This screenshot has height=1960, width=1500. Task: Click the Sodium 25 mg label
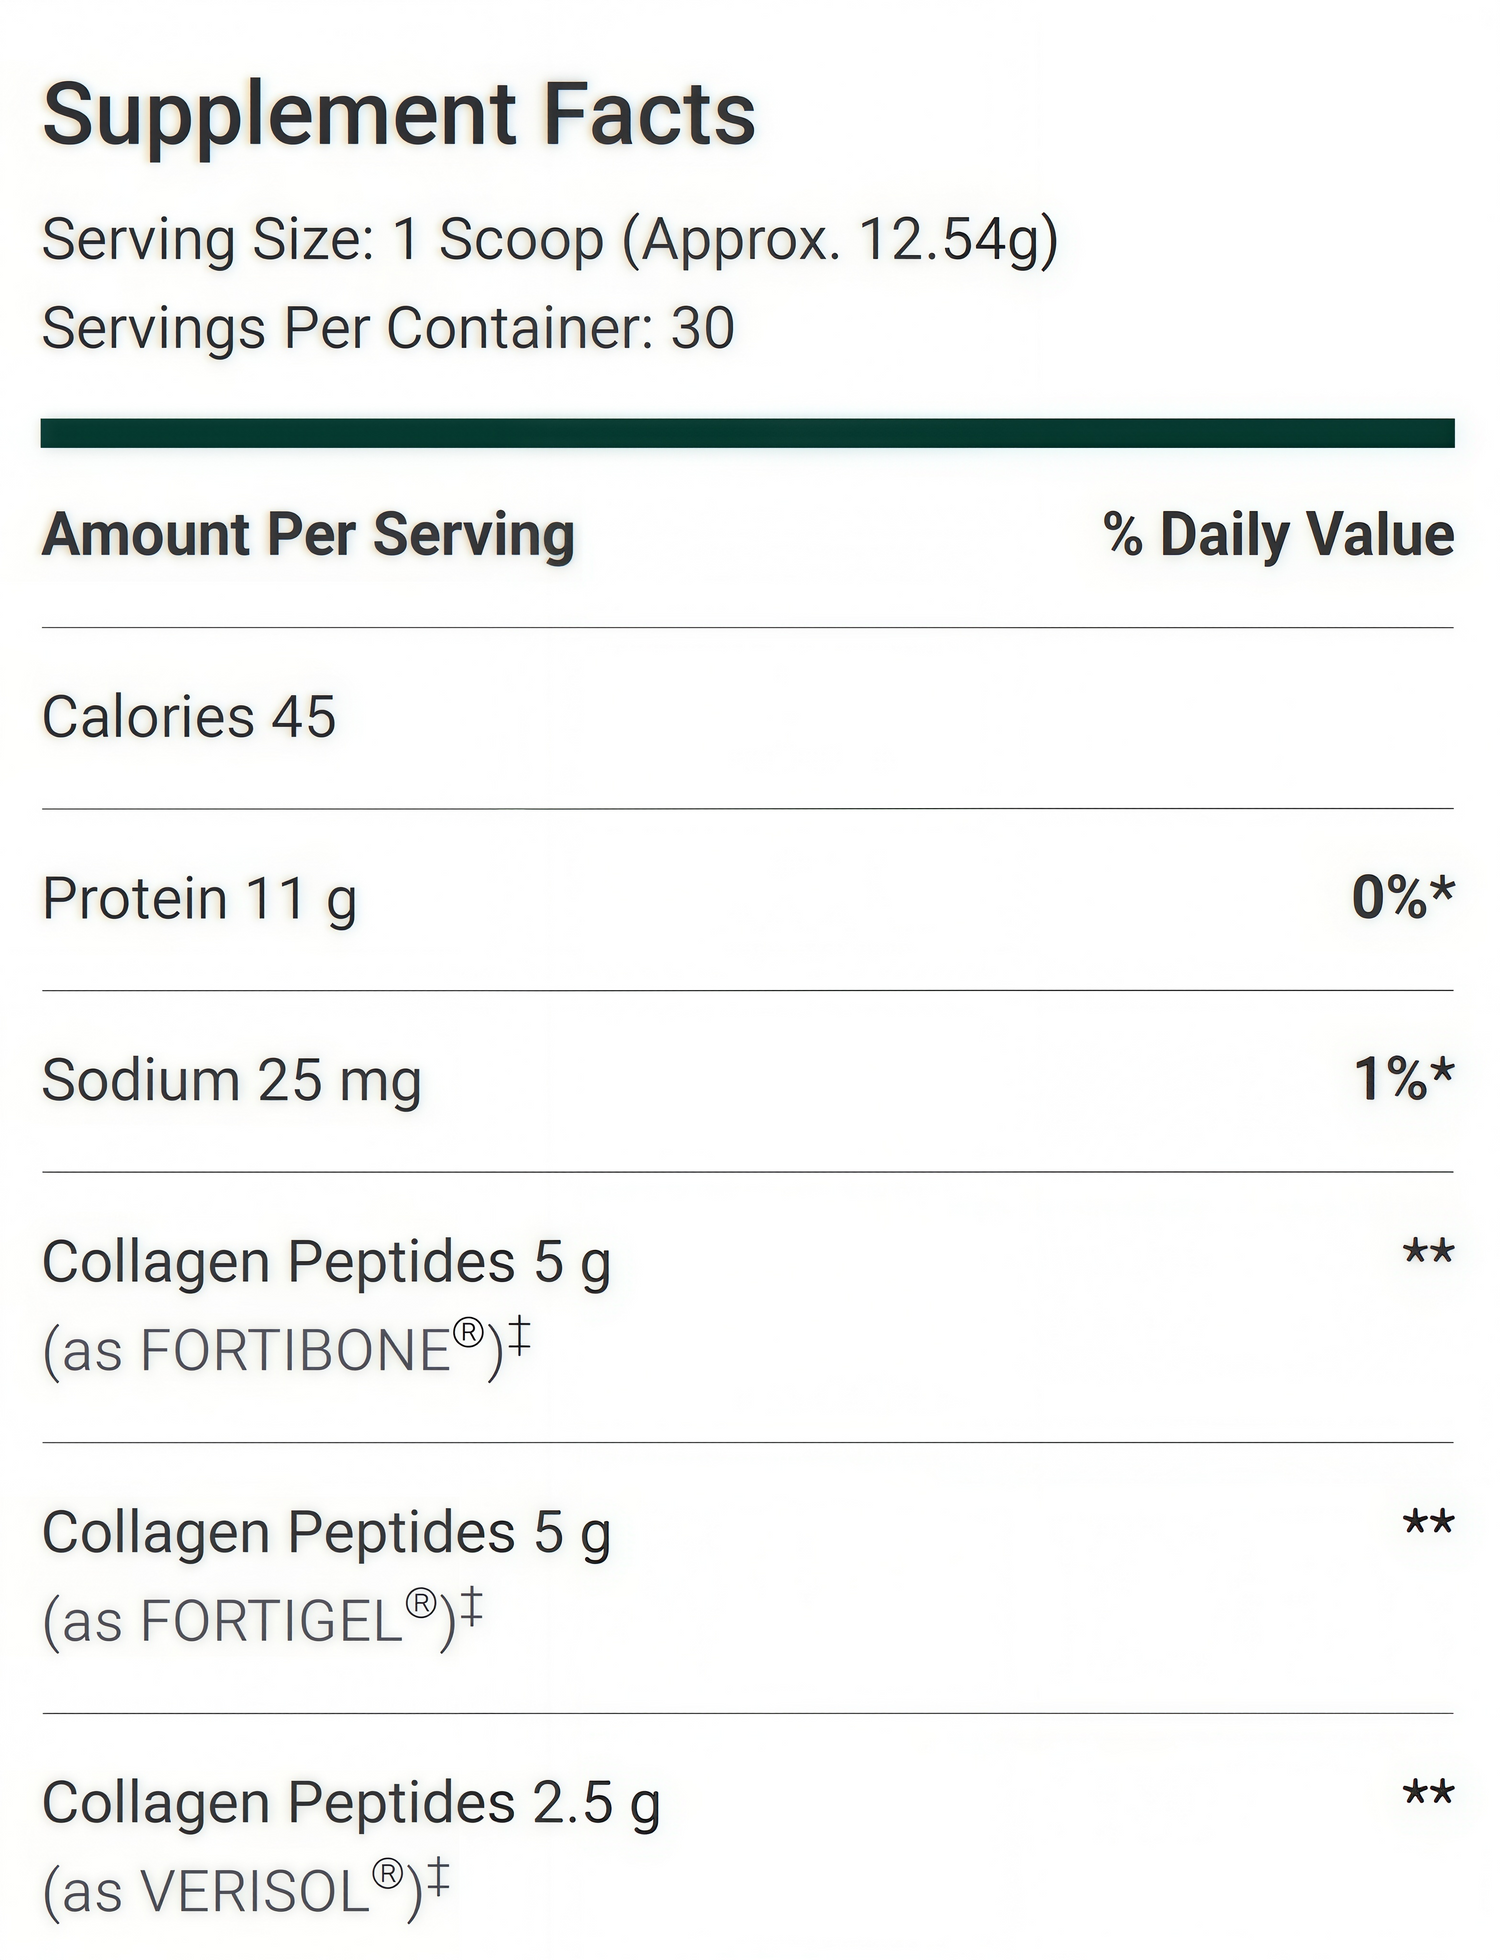pyautogui.click(x=231, y=1080)
